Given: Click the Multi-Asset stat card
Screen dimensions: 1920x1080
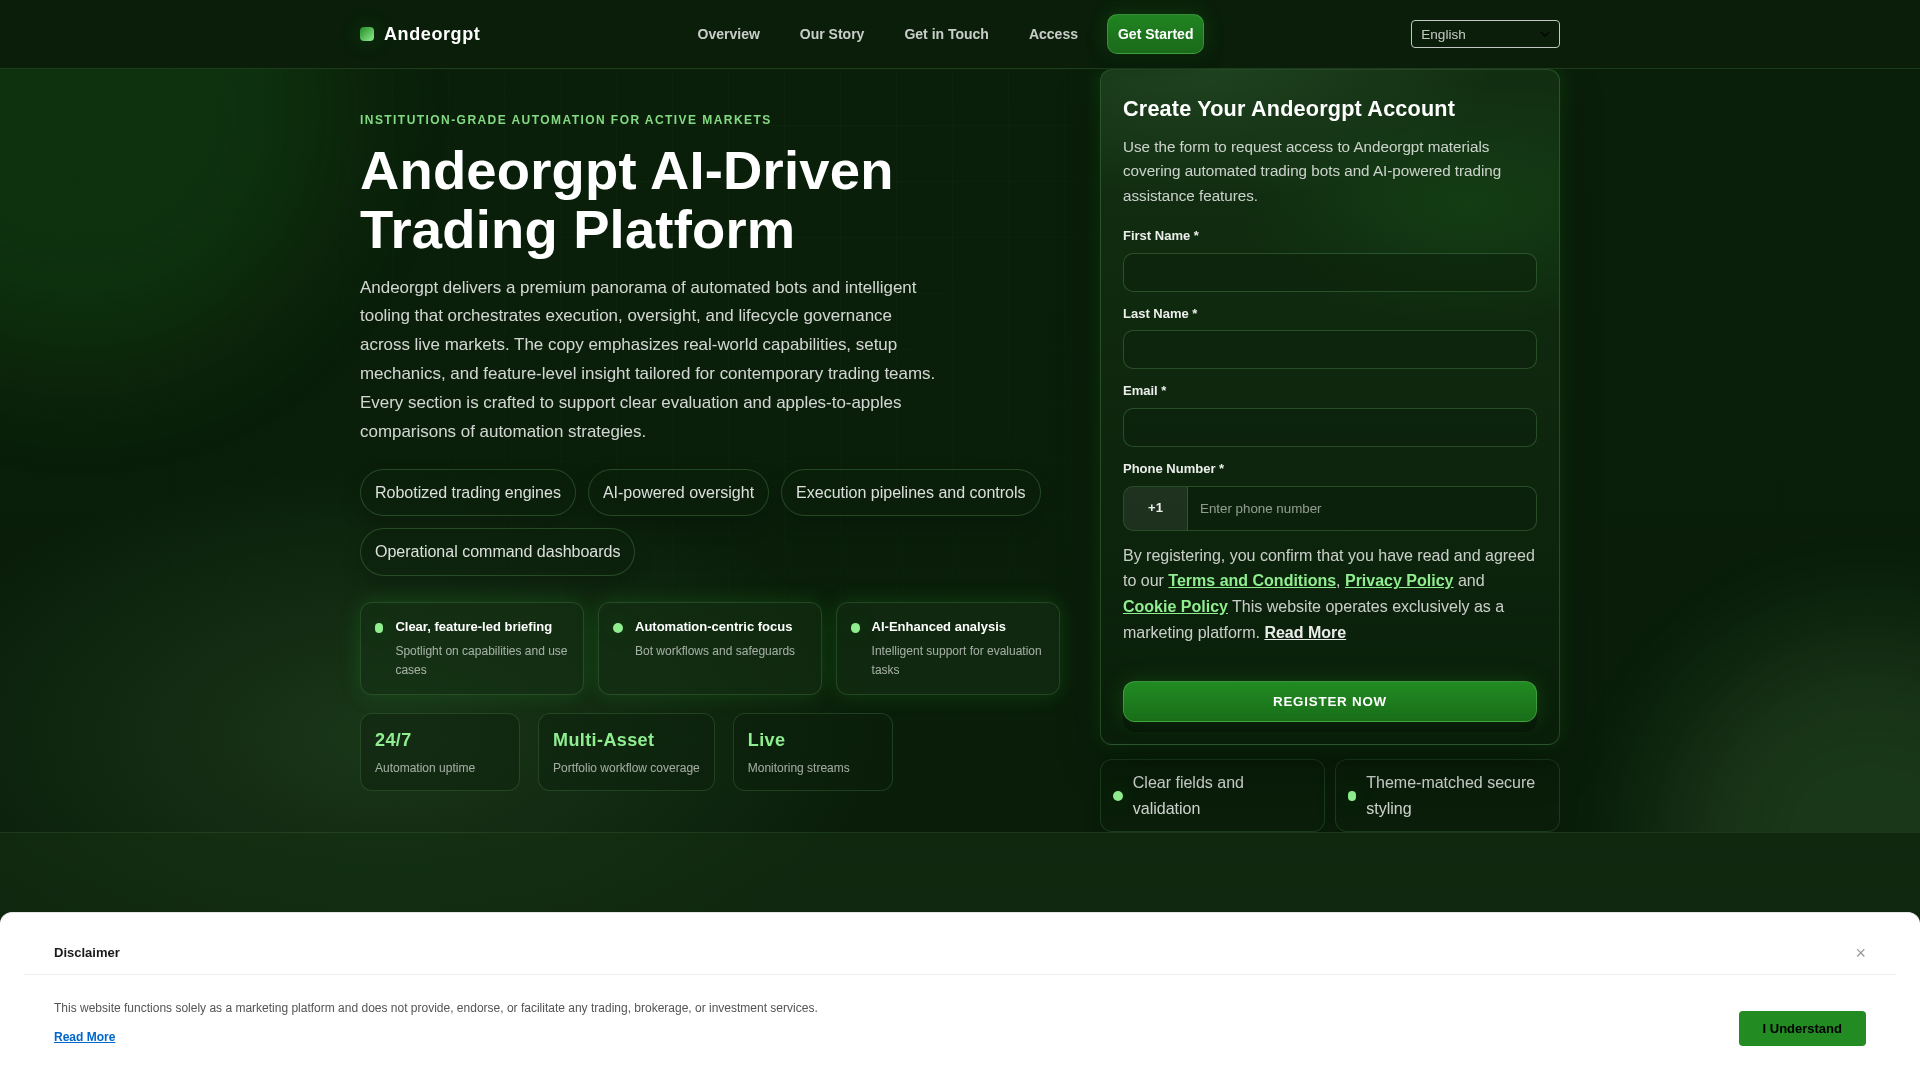Looking at the screenshot, I should coord(626,752).
